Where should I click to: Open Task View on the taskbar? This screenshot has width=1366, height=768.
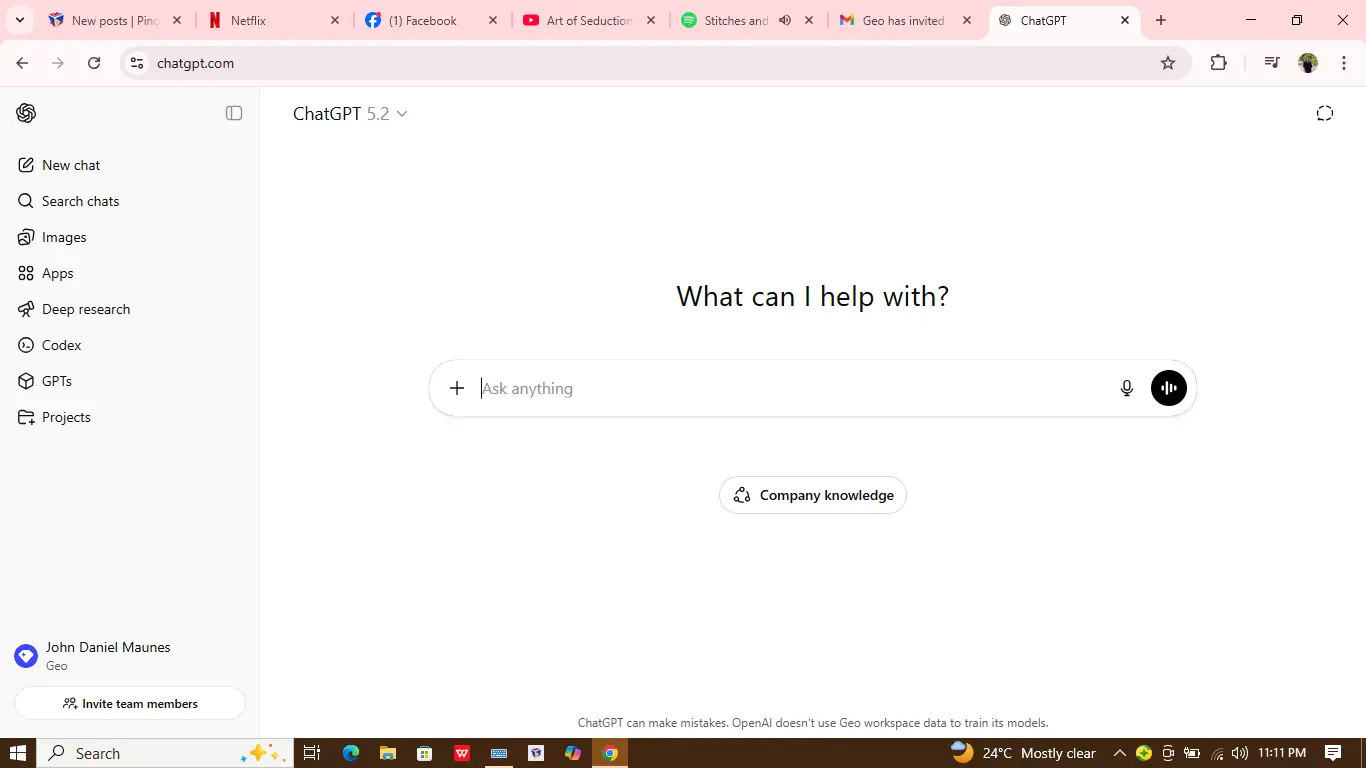(x=311, y=753)
